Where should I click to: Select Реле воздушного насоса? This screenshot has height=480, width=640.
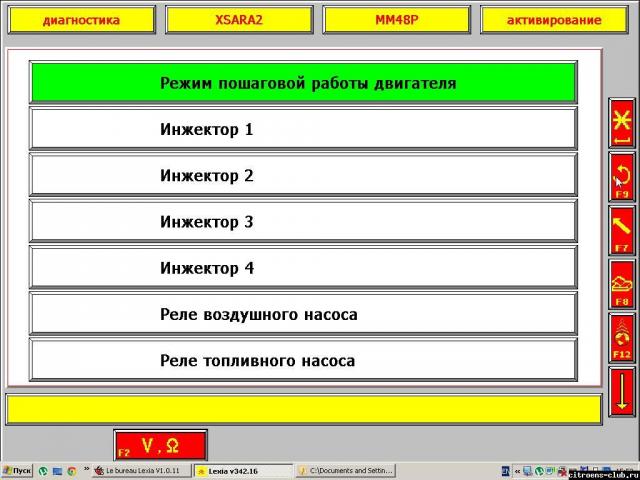(303, 314)
